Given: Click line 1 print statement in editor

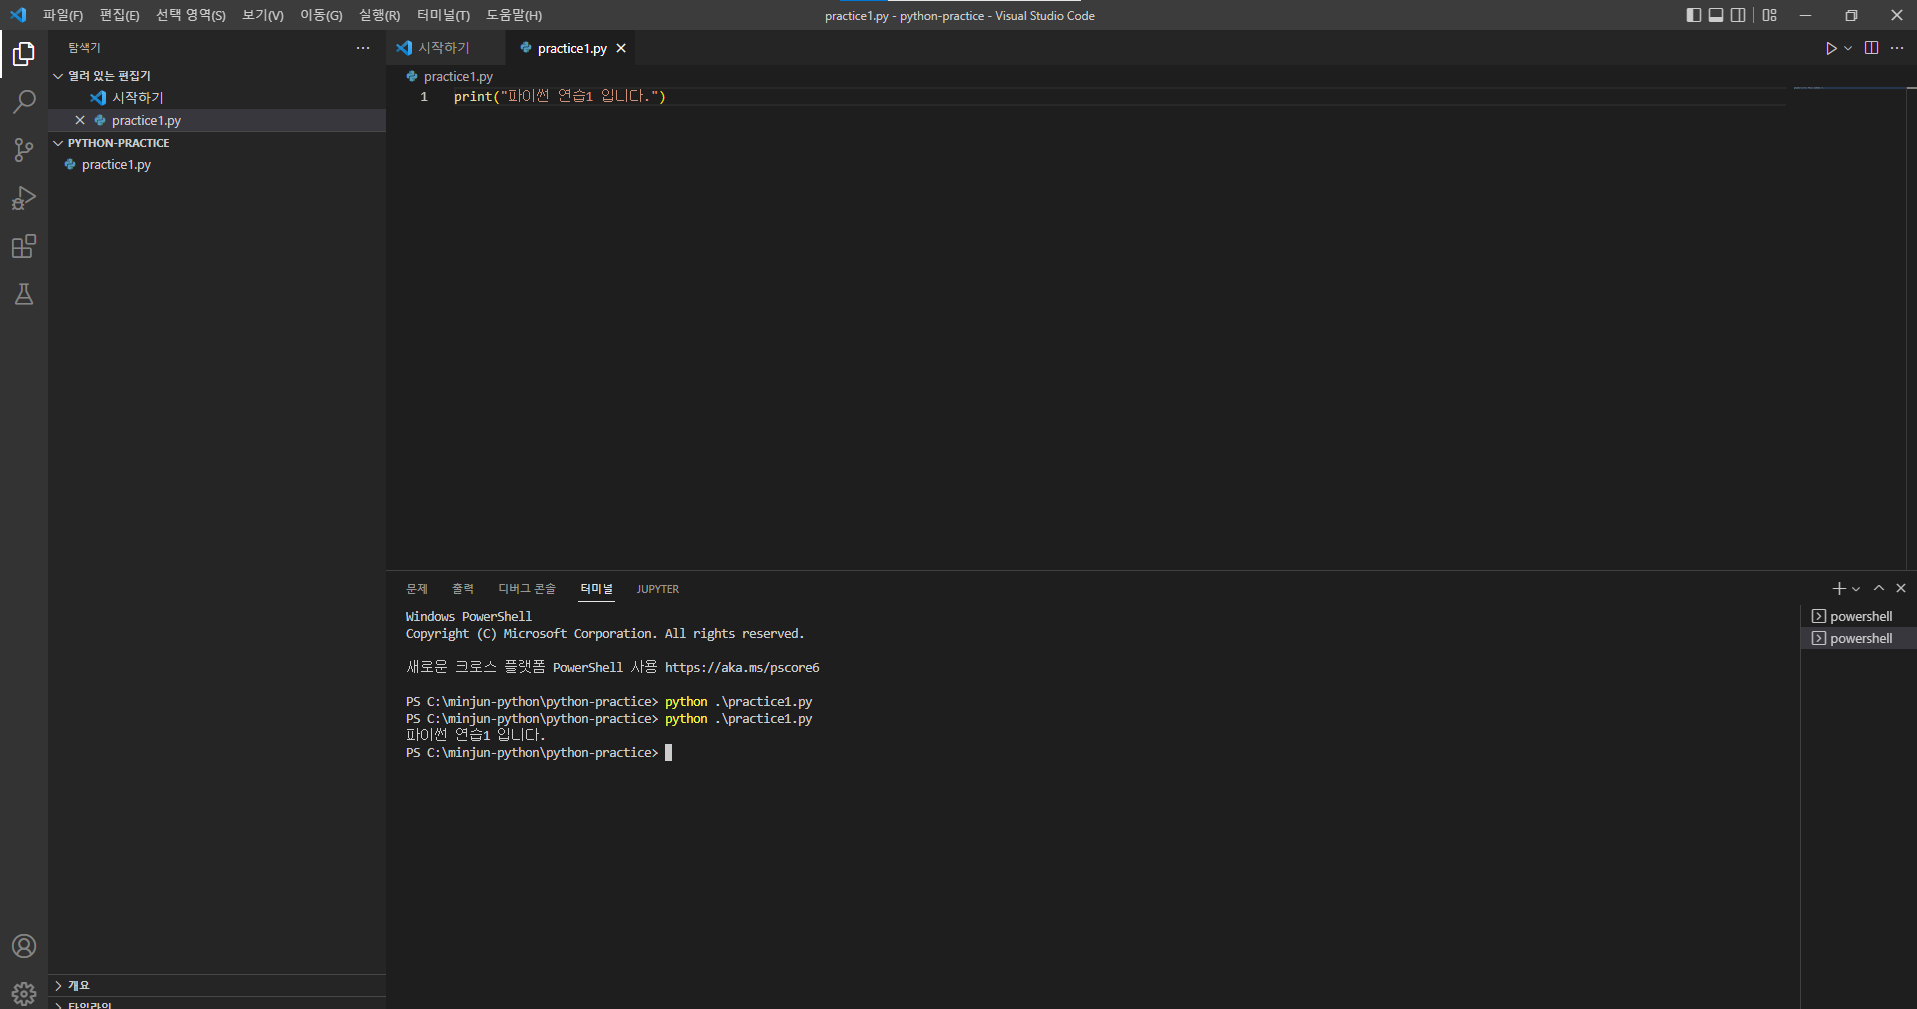Looking at the screenshot, I should (x=559, y=96).
